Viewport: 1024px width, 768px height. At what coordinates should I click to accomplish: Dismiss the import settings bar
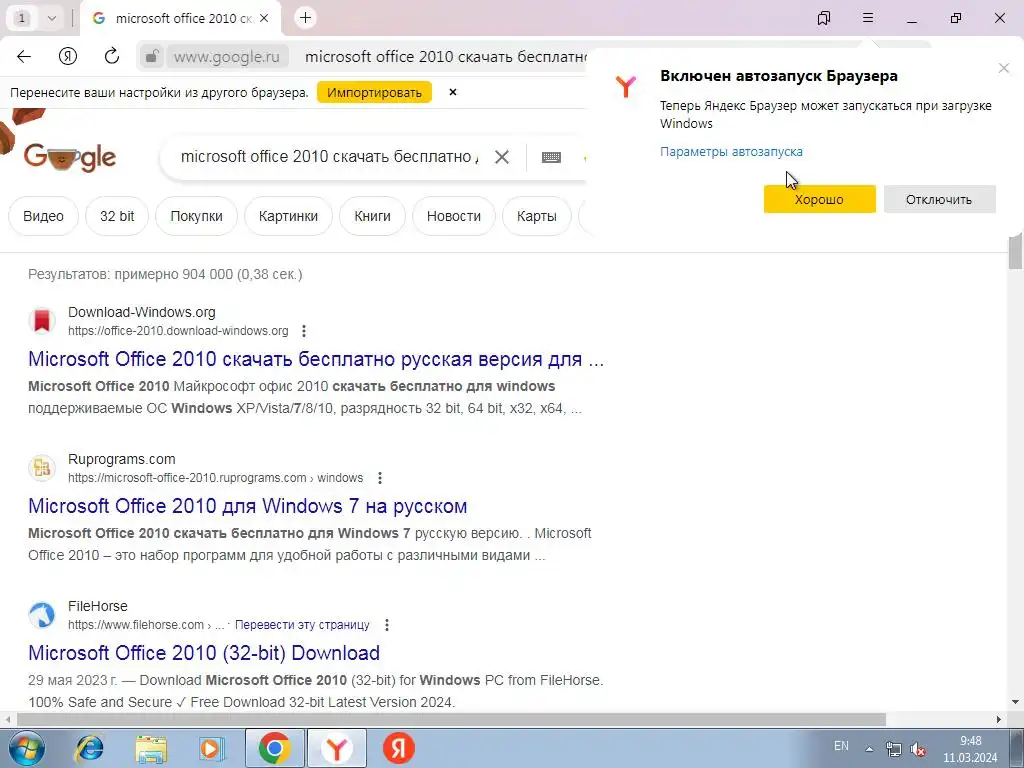[453, 92]
